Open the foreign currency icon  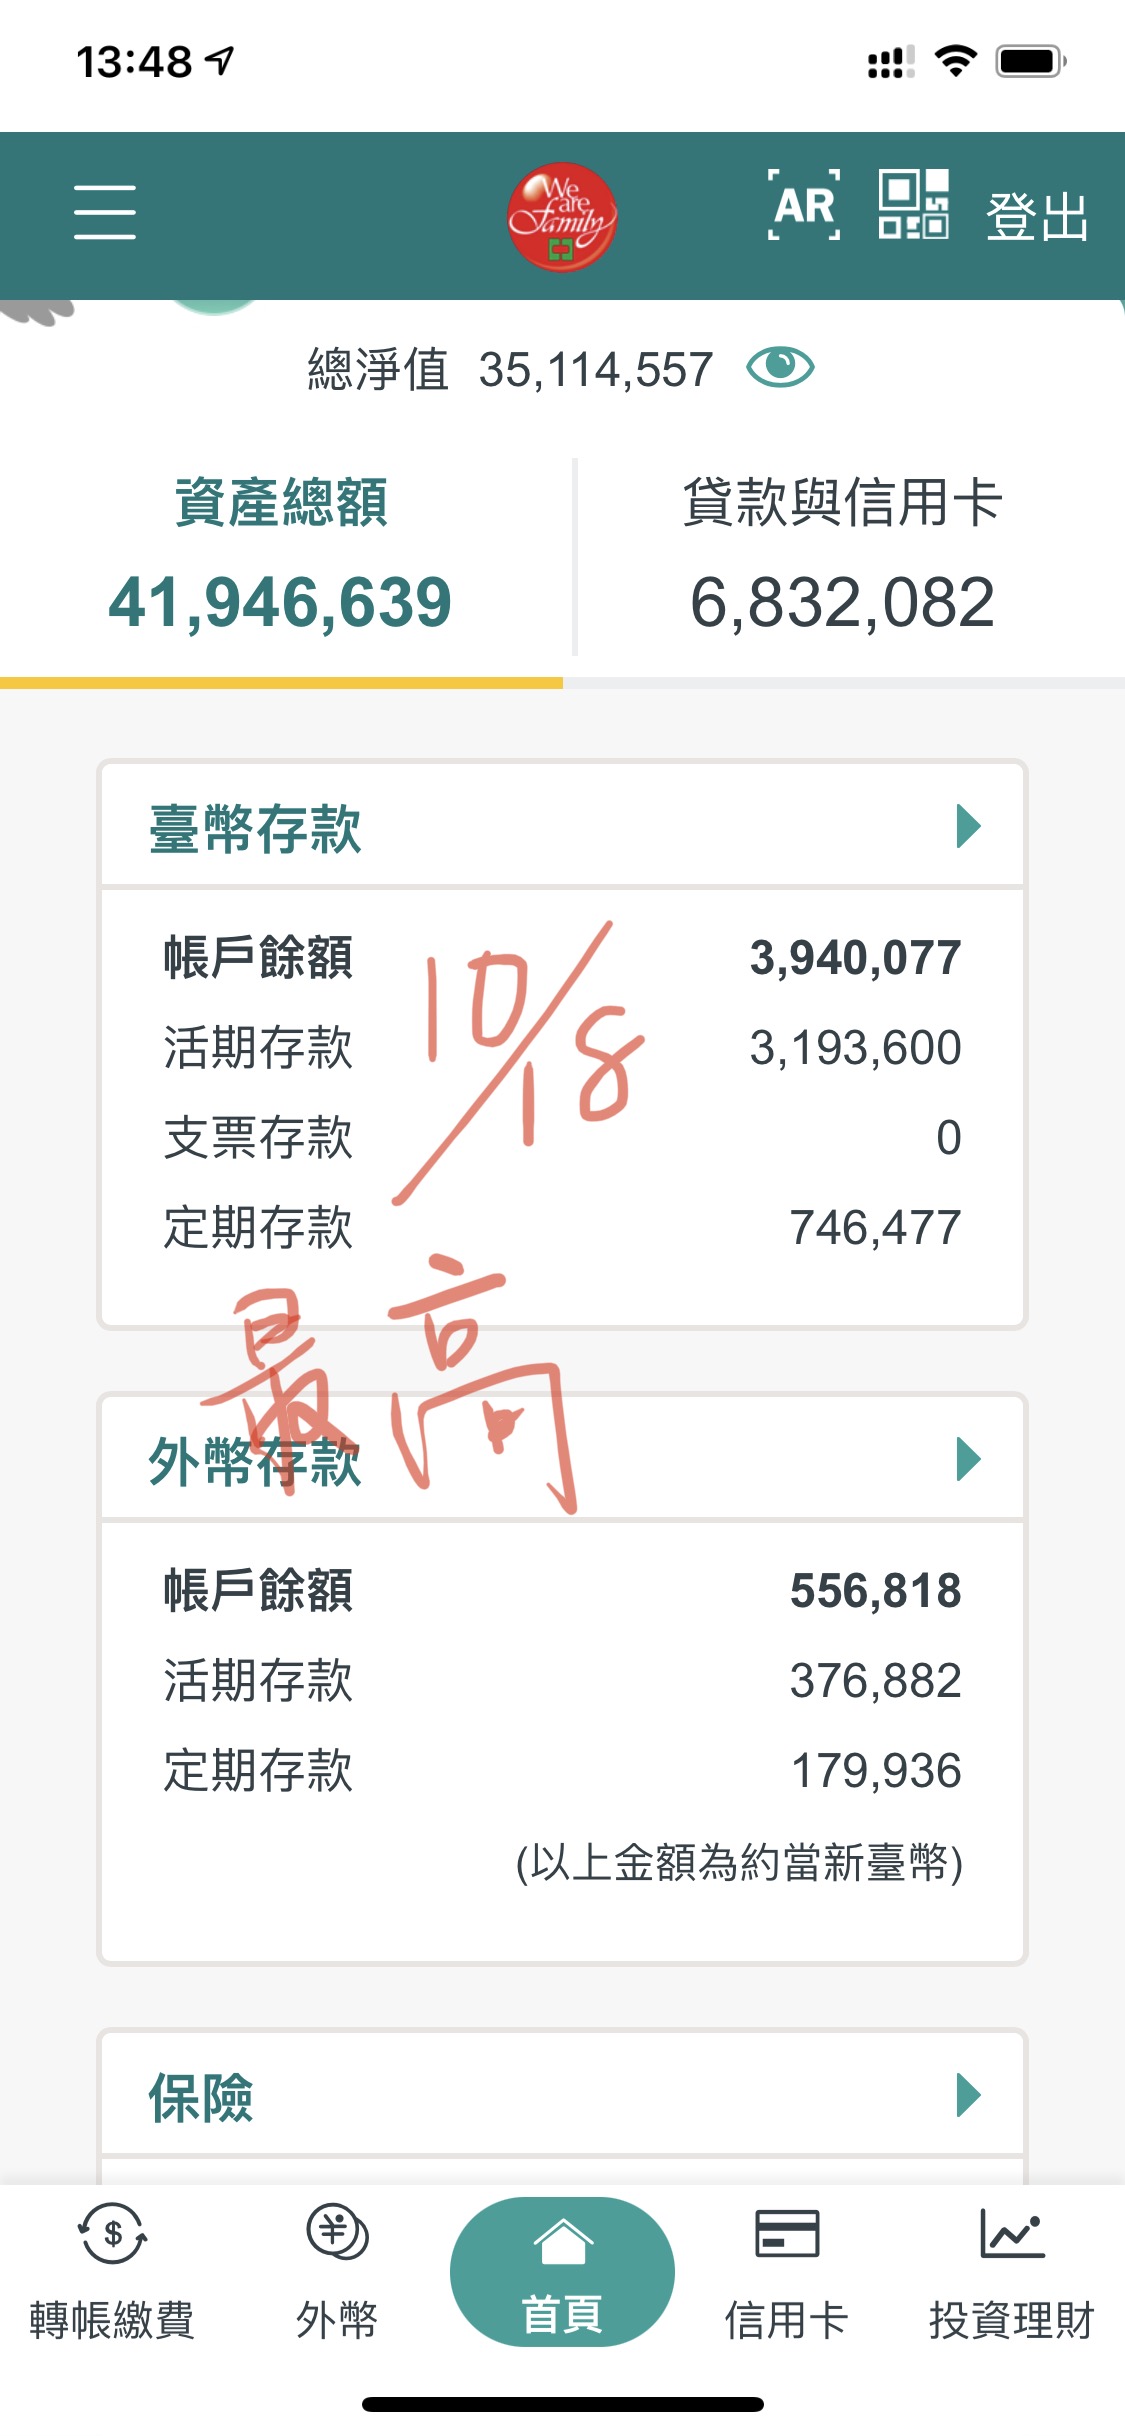tap(337, 2232)
